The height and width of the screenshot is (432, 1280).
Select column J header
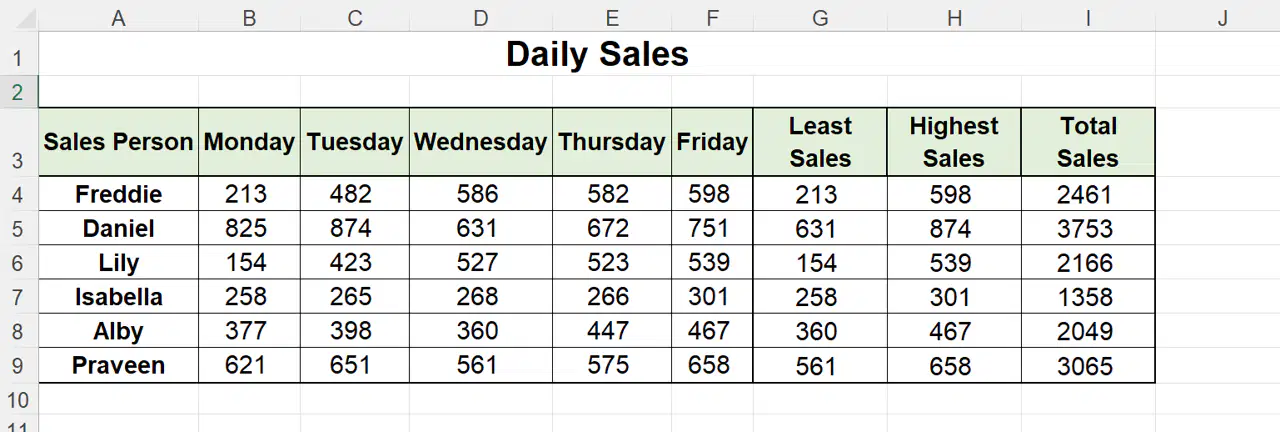[x=1222, y=16]
